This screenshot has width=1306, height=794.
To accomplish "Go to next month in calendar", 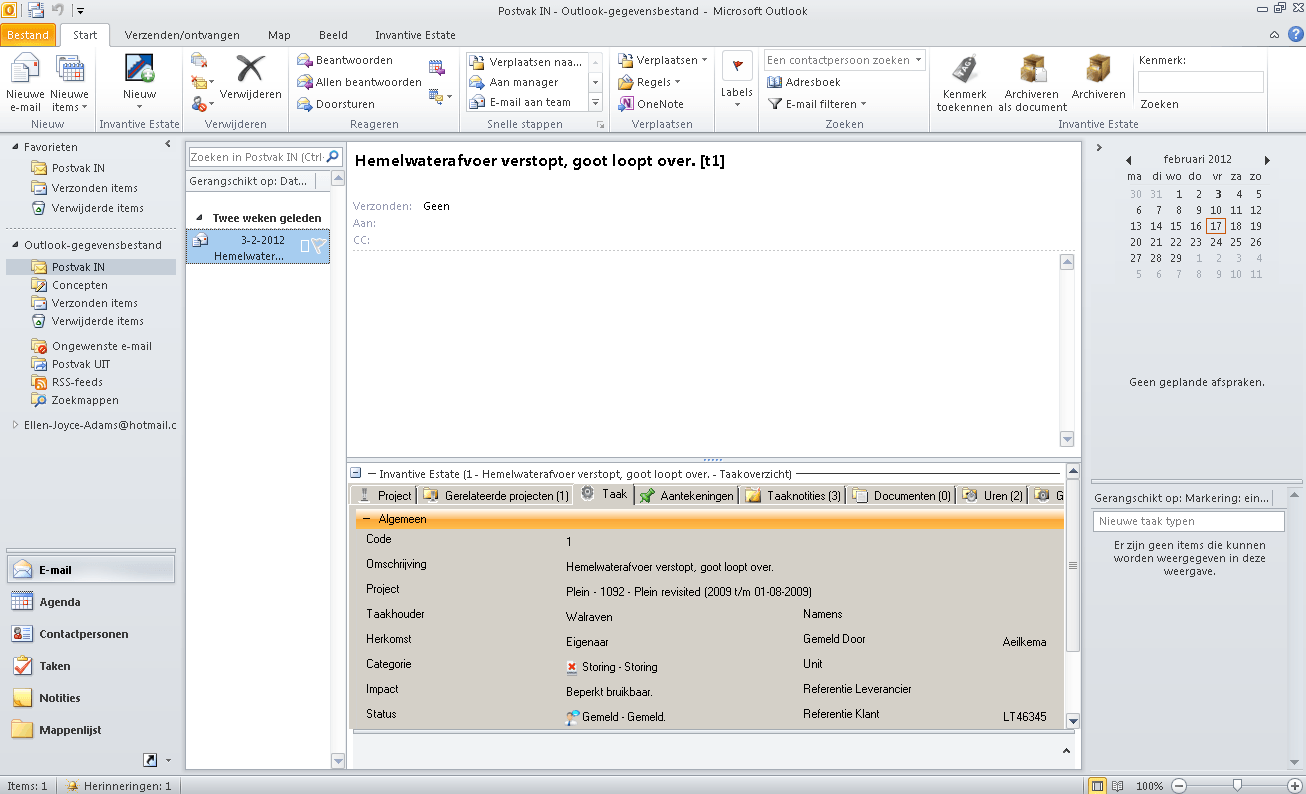I will click(x=1267, y=160).
